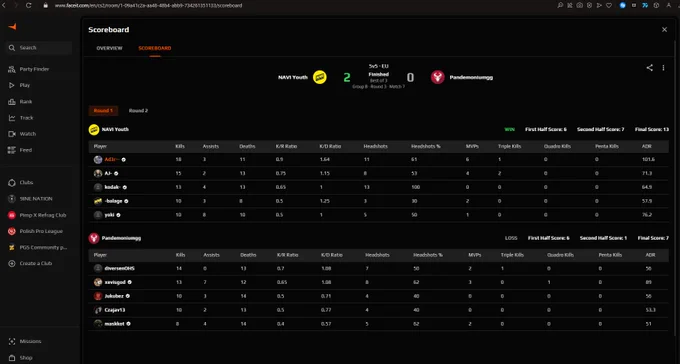Click NAVI Youth Final Score: 13 text
Viewport: 680px width, 364px height.
pos(652,129)
